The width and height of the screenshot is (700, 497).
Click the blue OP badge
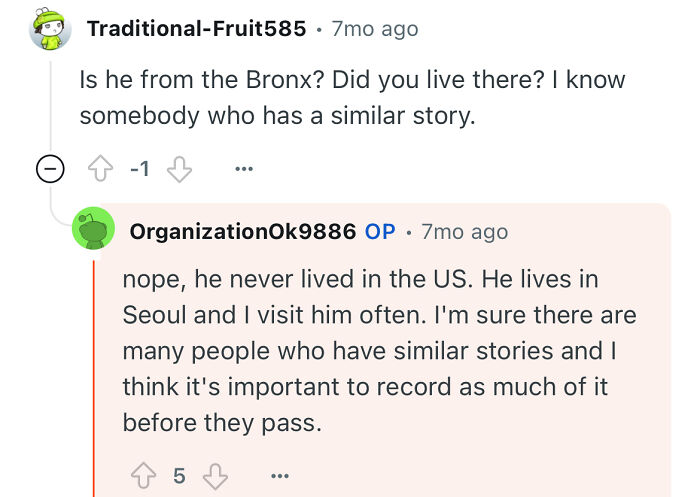[x=380, y=232]
